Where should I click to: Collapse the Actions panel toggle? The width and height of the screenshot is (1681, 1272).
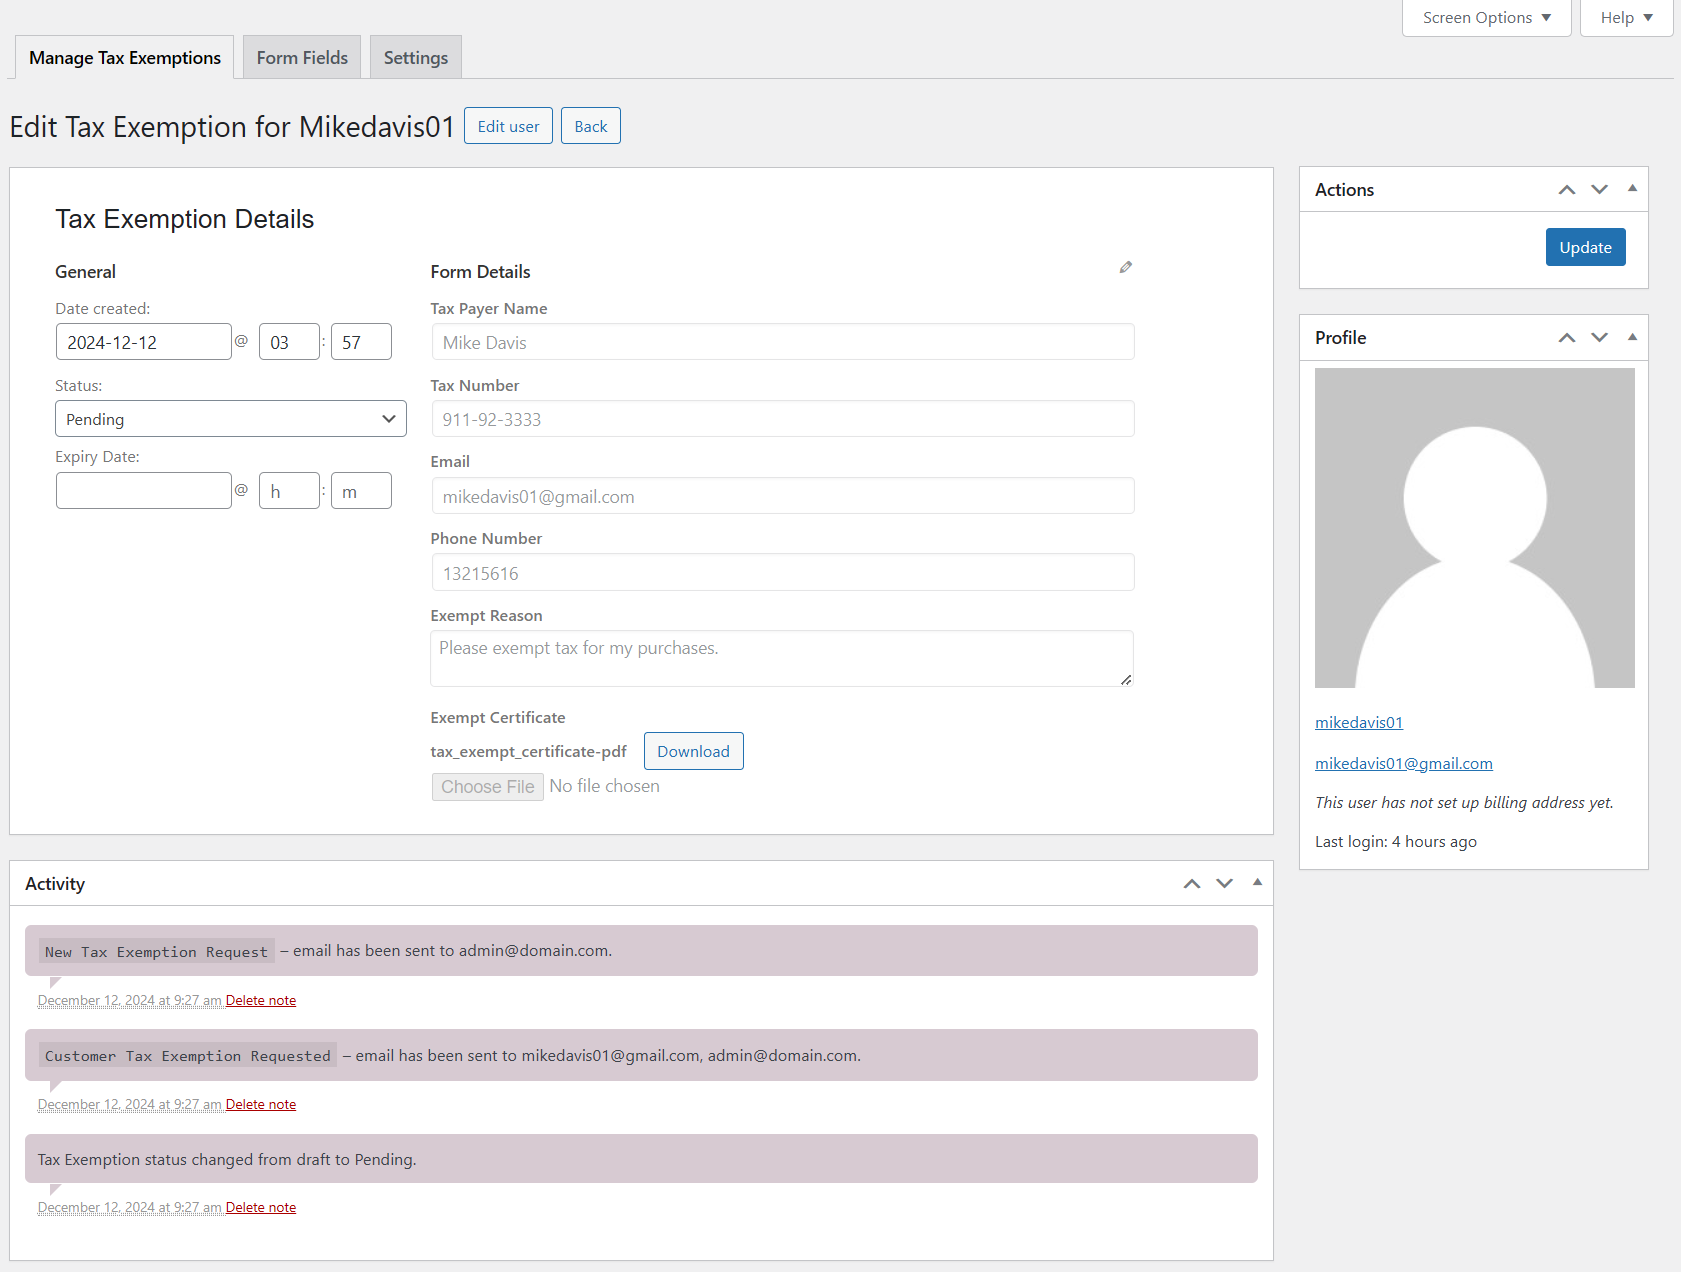[x=1632, y=189]
